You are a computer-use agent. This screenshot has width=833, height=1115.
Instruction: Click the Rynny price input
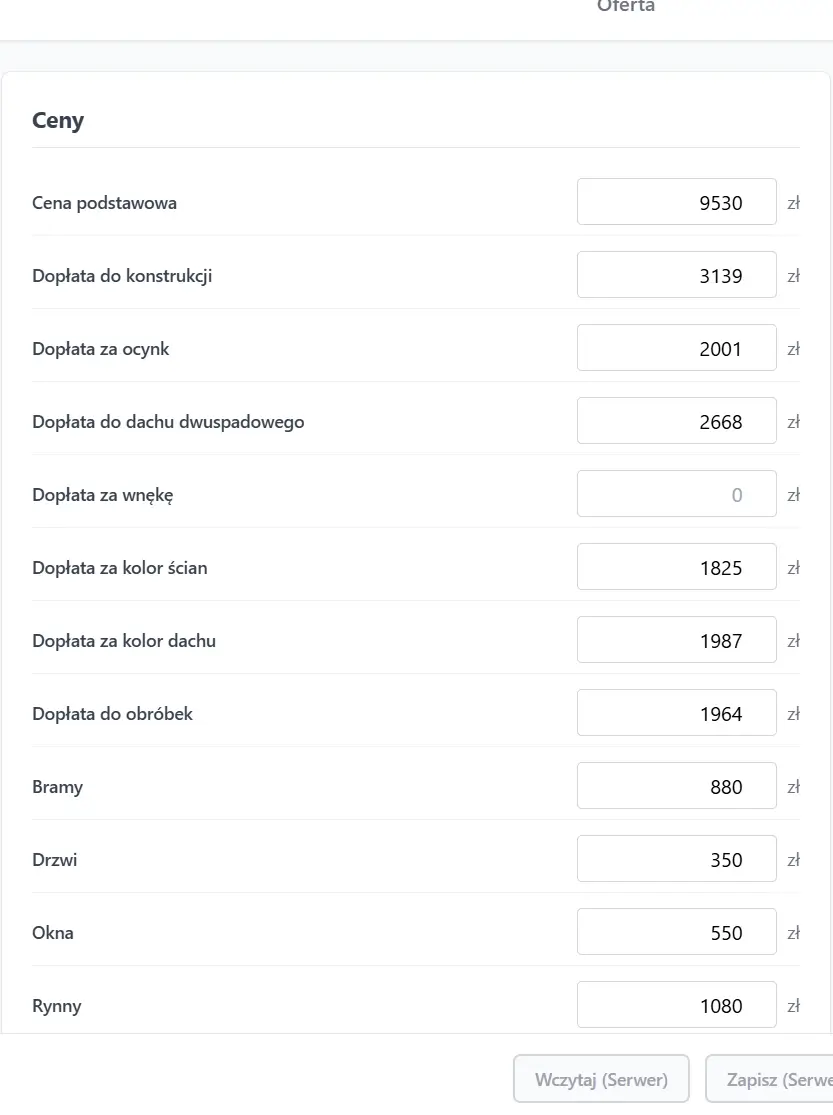click(x=677, y=1005)
